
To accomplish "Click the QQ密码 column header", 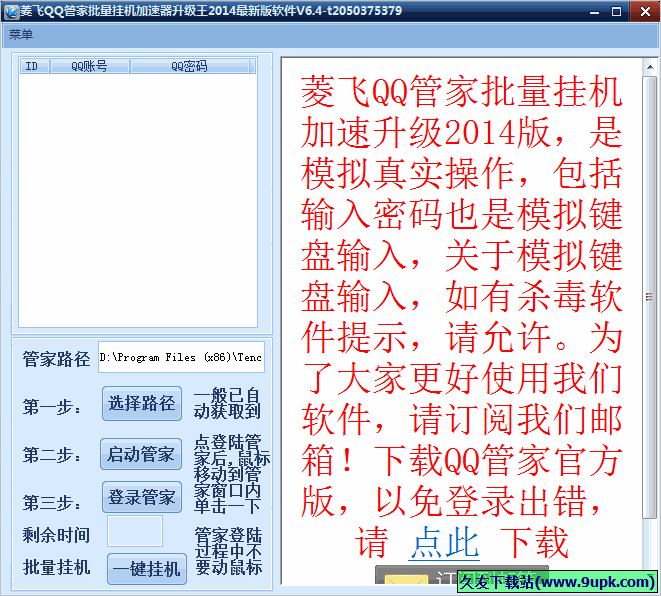I will click(189, 66).
